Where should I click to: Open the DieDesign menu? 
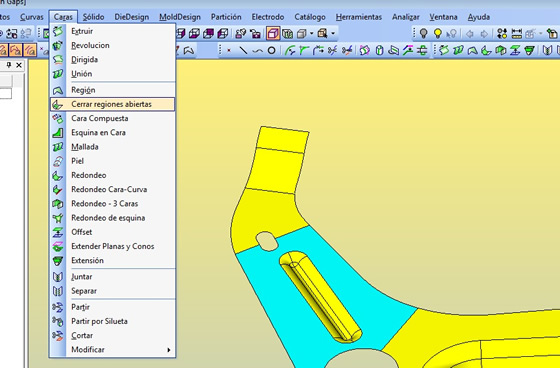[132, 17]
